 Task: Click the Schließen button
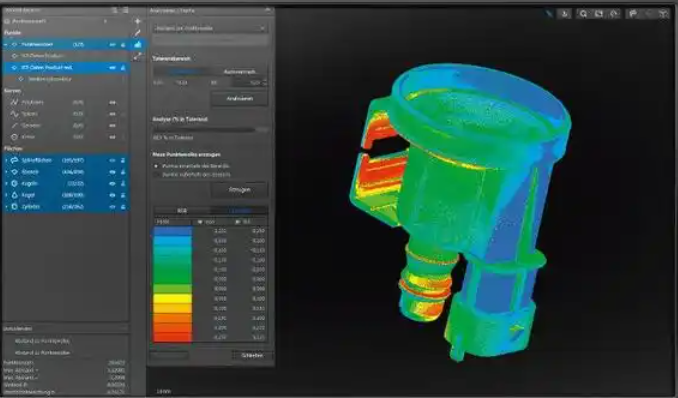pos(252,355)
